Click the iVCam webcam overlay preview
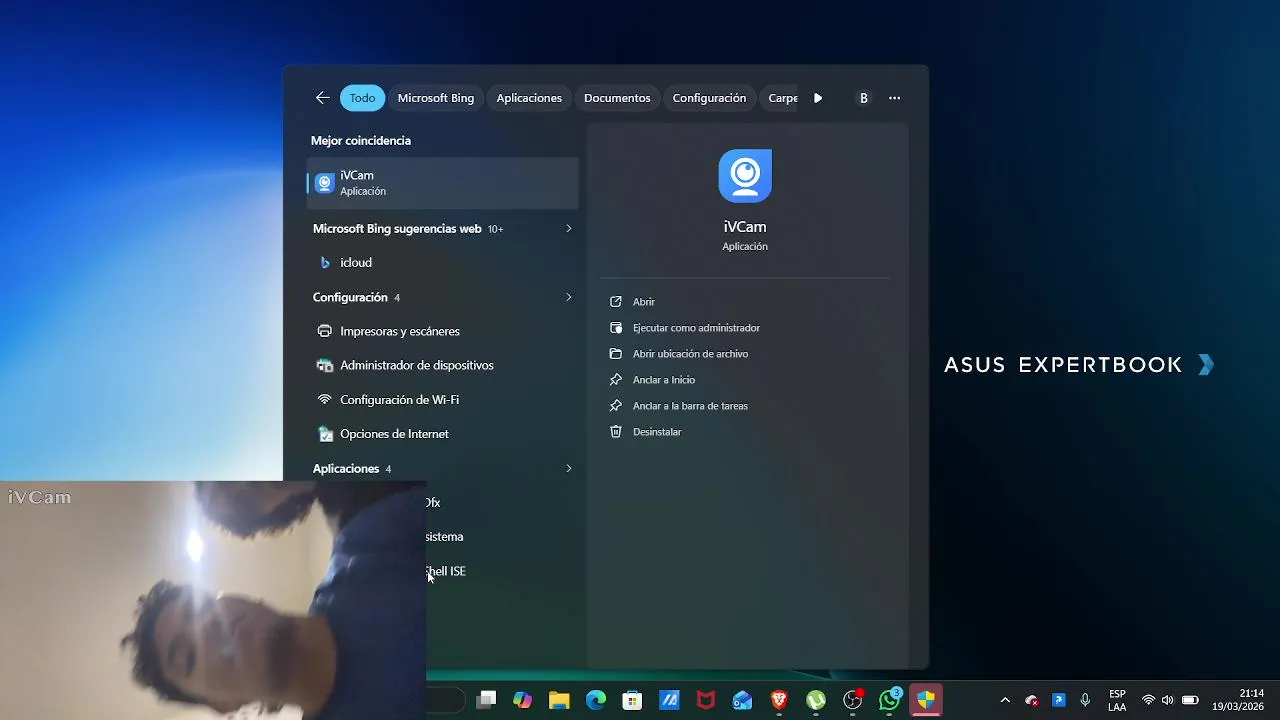Image resolution: width=1280 pixels, height=720 pixels. [213, 600]
